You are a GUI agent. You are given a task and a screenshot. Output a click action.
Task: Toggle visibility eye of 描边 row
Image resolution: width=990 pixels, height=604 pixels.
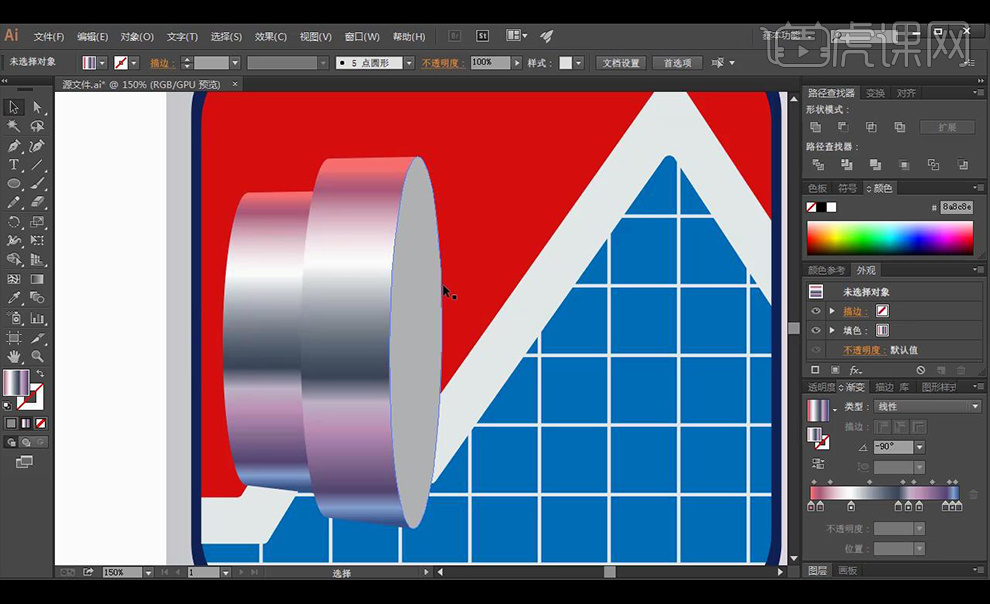point(816,311)
